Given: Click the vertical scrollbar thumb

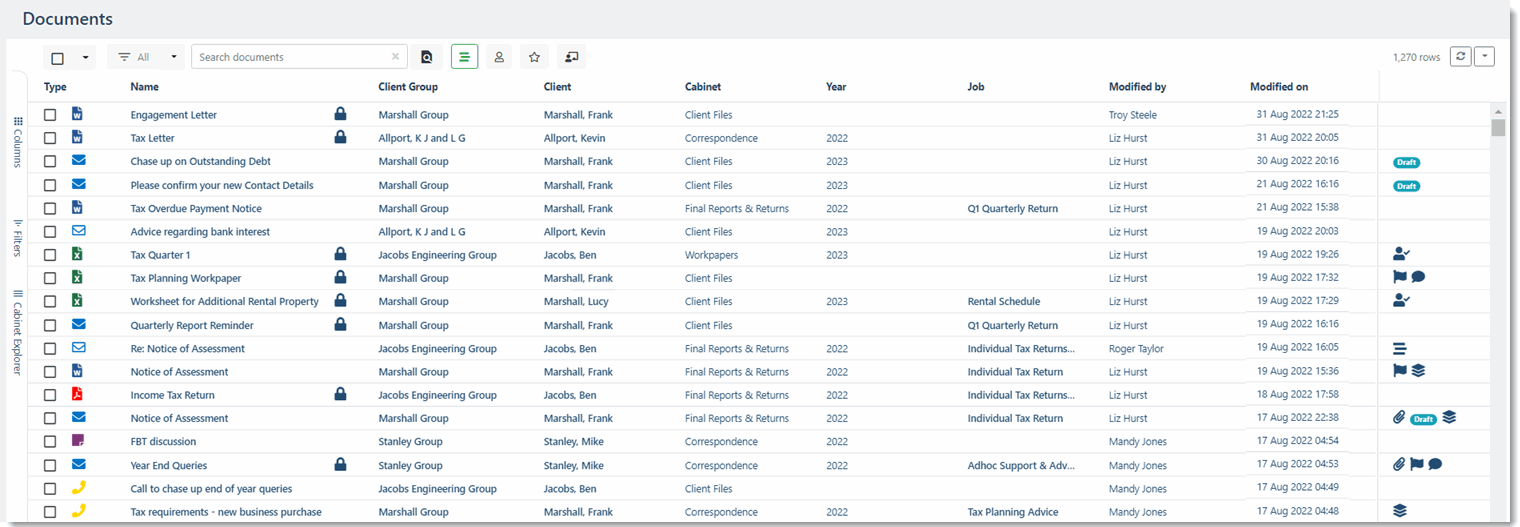Looking at the screenshot, I should 1498,127.
